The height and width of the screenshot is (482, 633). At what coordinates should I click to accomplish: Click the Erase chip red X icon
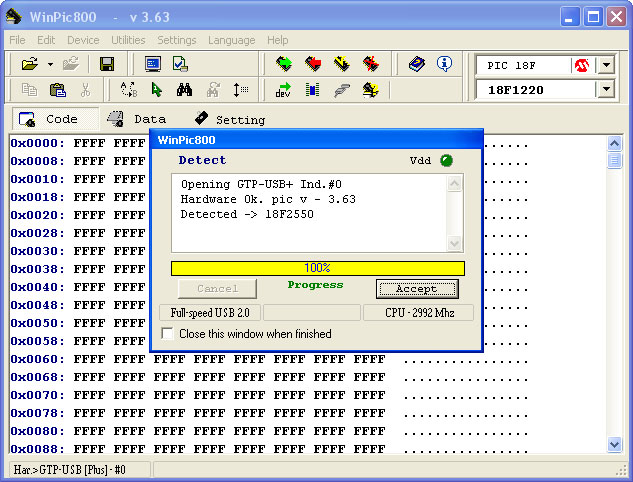(371, 64)
